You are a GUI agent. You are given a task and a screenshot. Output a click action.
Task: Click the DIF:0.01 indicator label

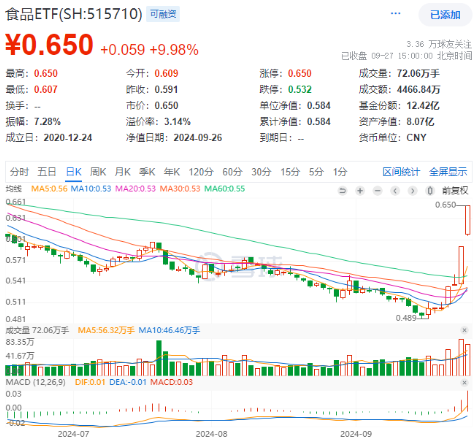[90, 382]
